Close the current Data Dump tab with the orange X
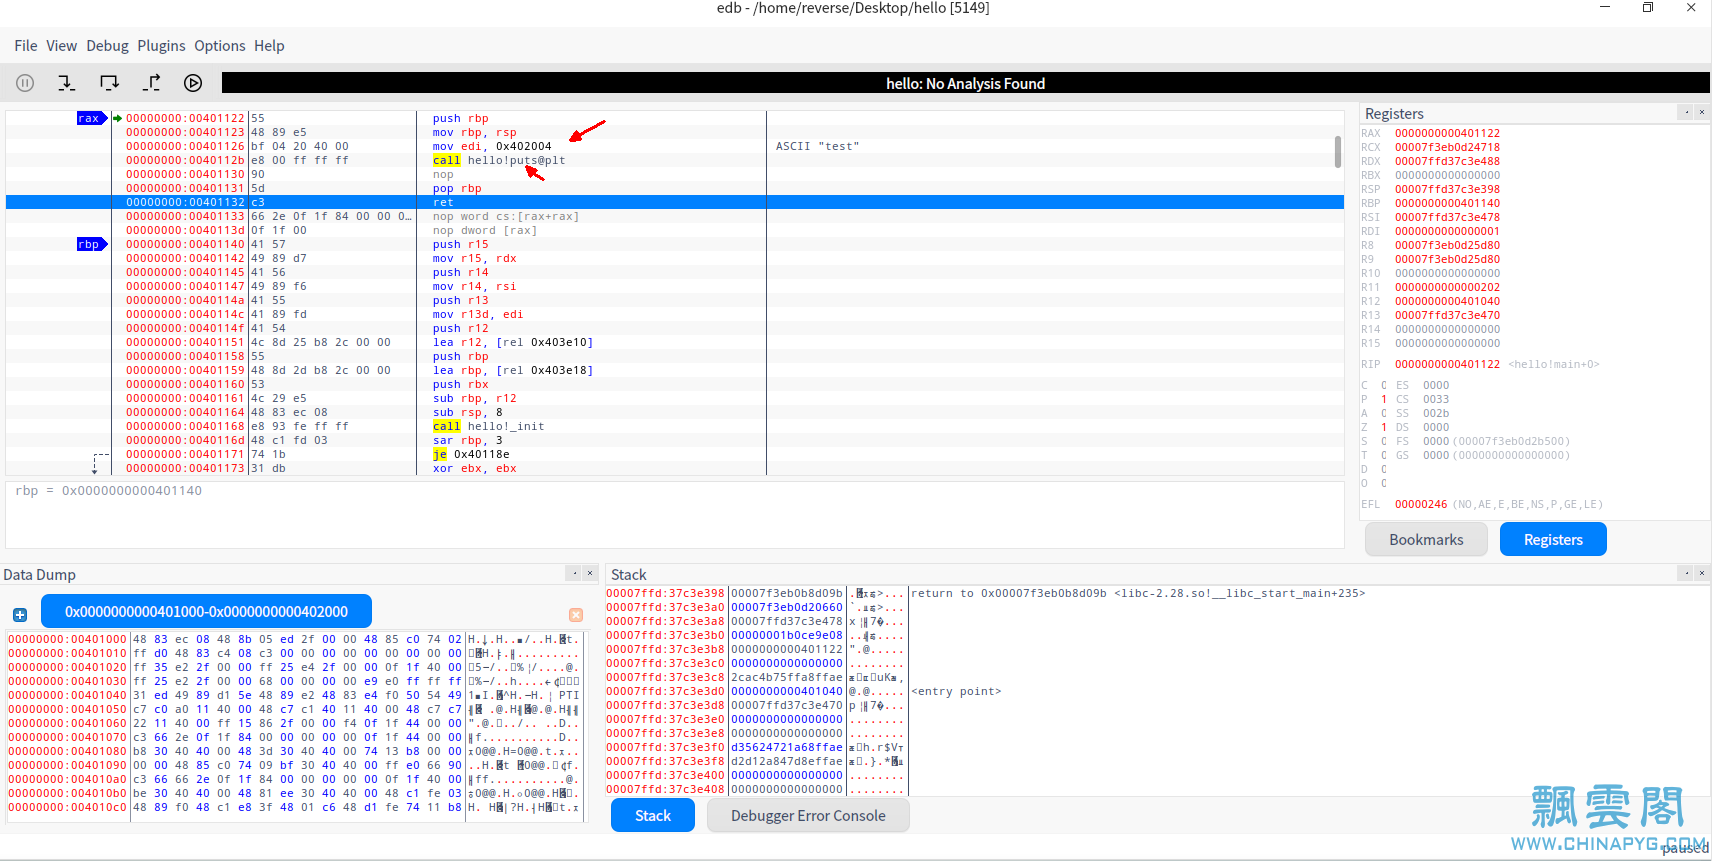This screenshot has height=861, width=1713. click(576, 615)
